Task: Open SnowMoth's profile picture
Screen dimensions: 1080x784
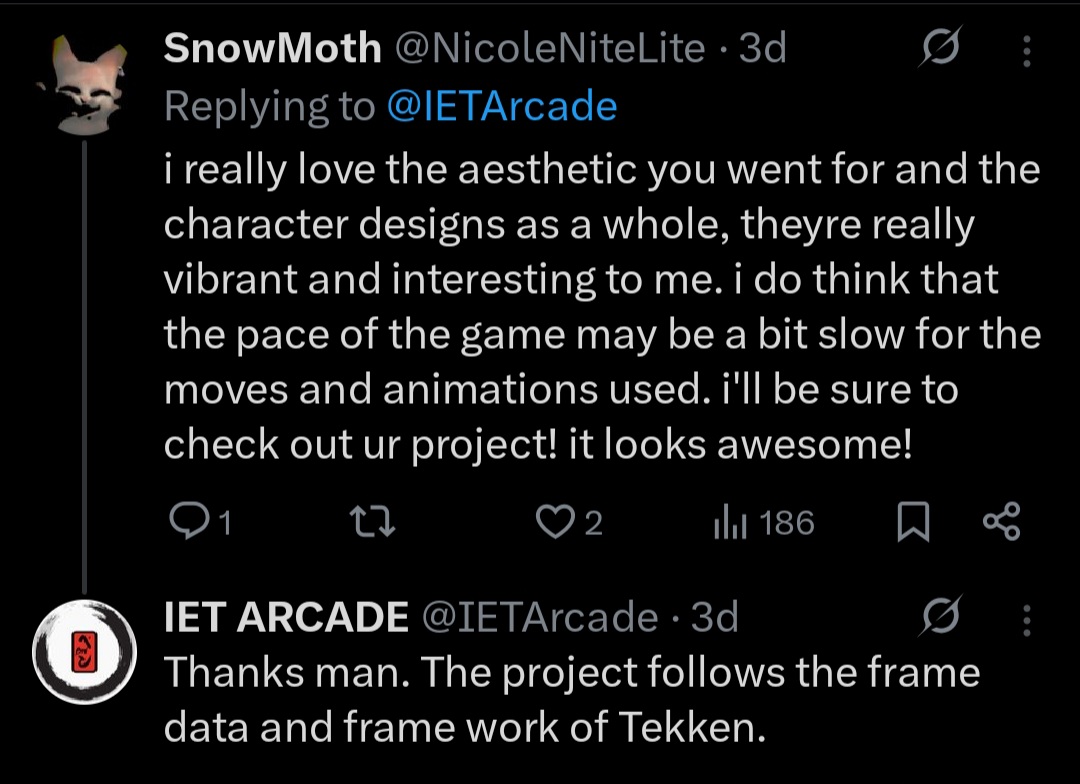Action: 84,84
